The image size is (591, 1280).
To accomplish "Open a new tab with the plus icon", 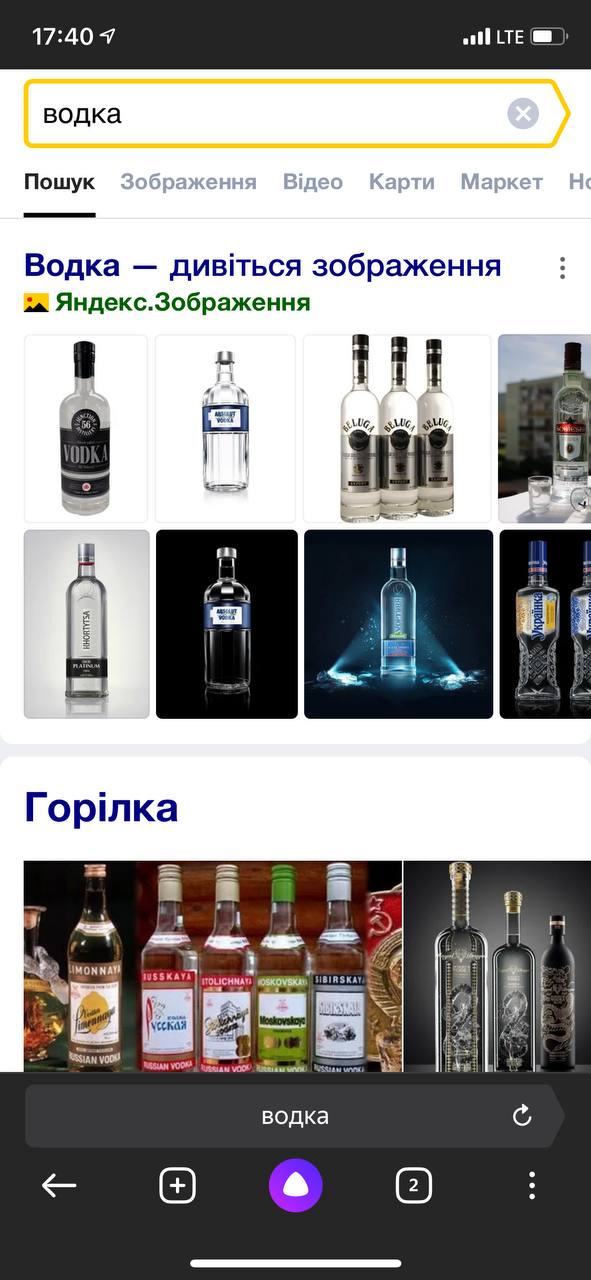I will [177, 1186].
